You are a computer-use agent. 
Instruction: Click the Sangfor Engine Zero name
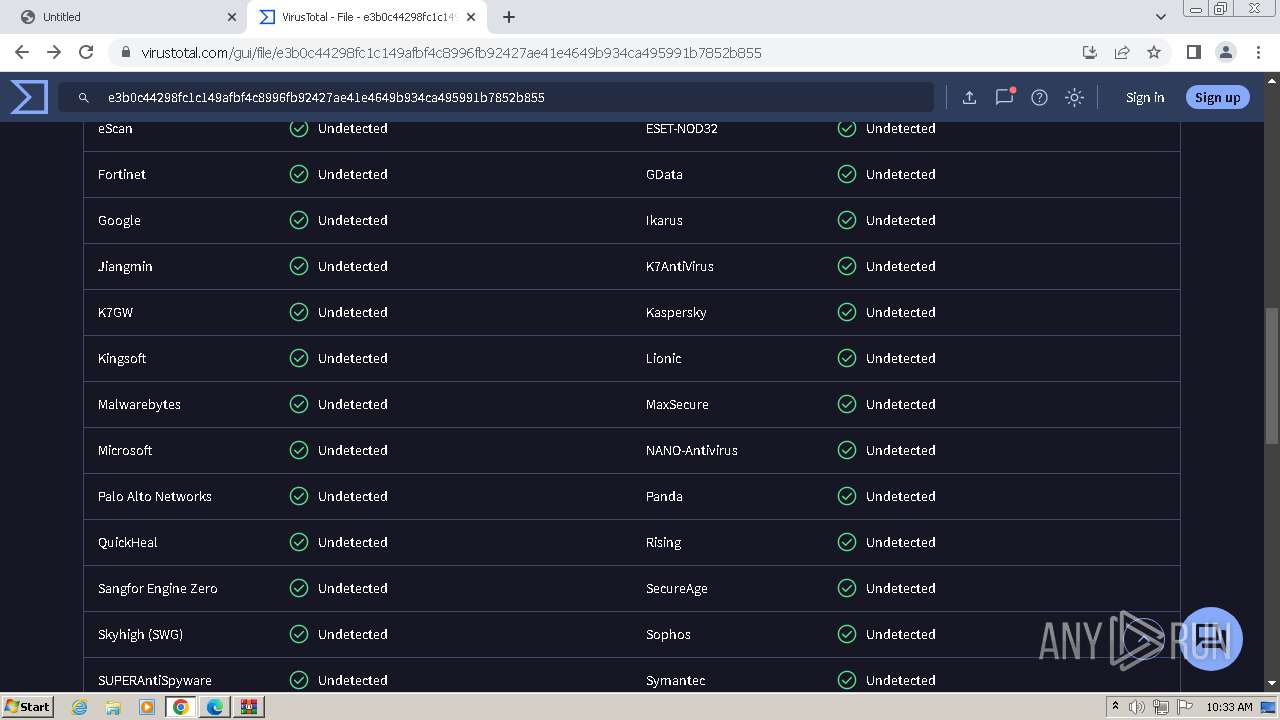coord(158,588)
